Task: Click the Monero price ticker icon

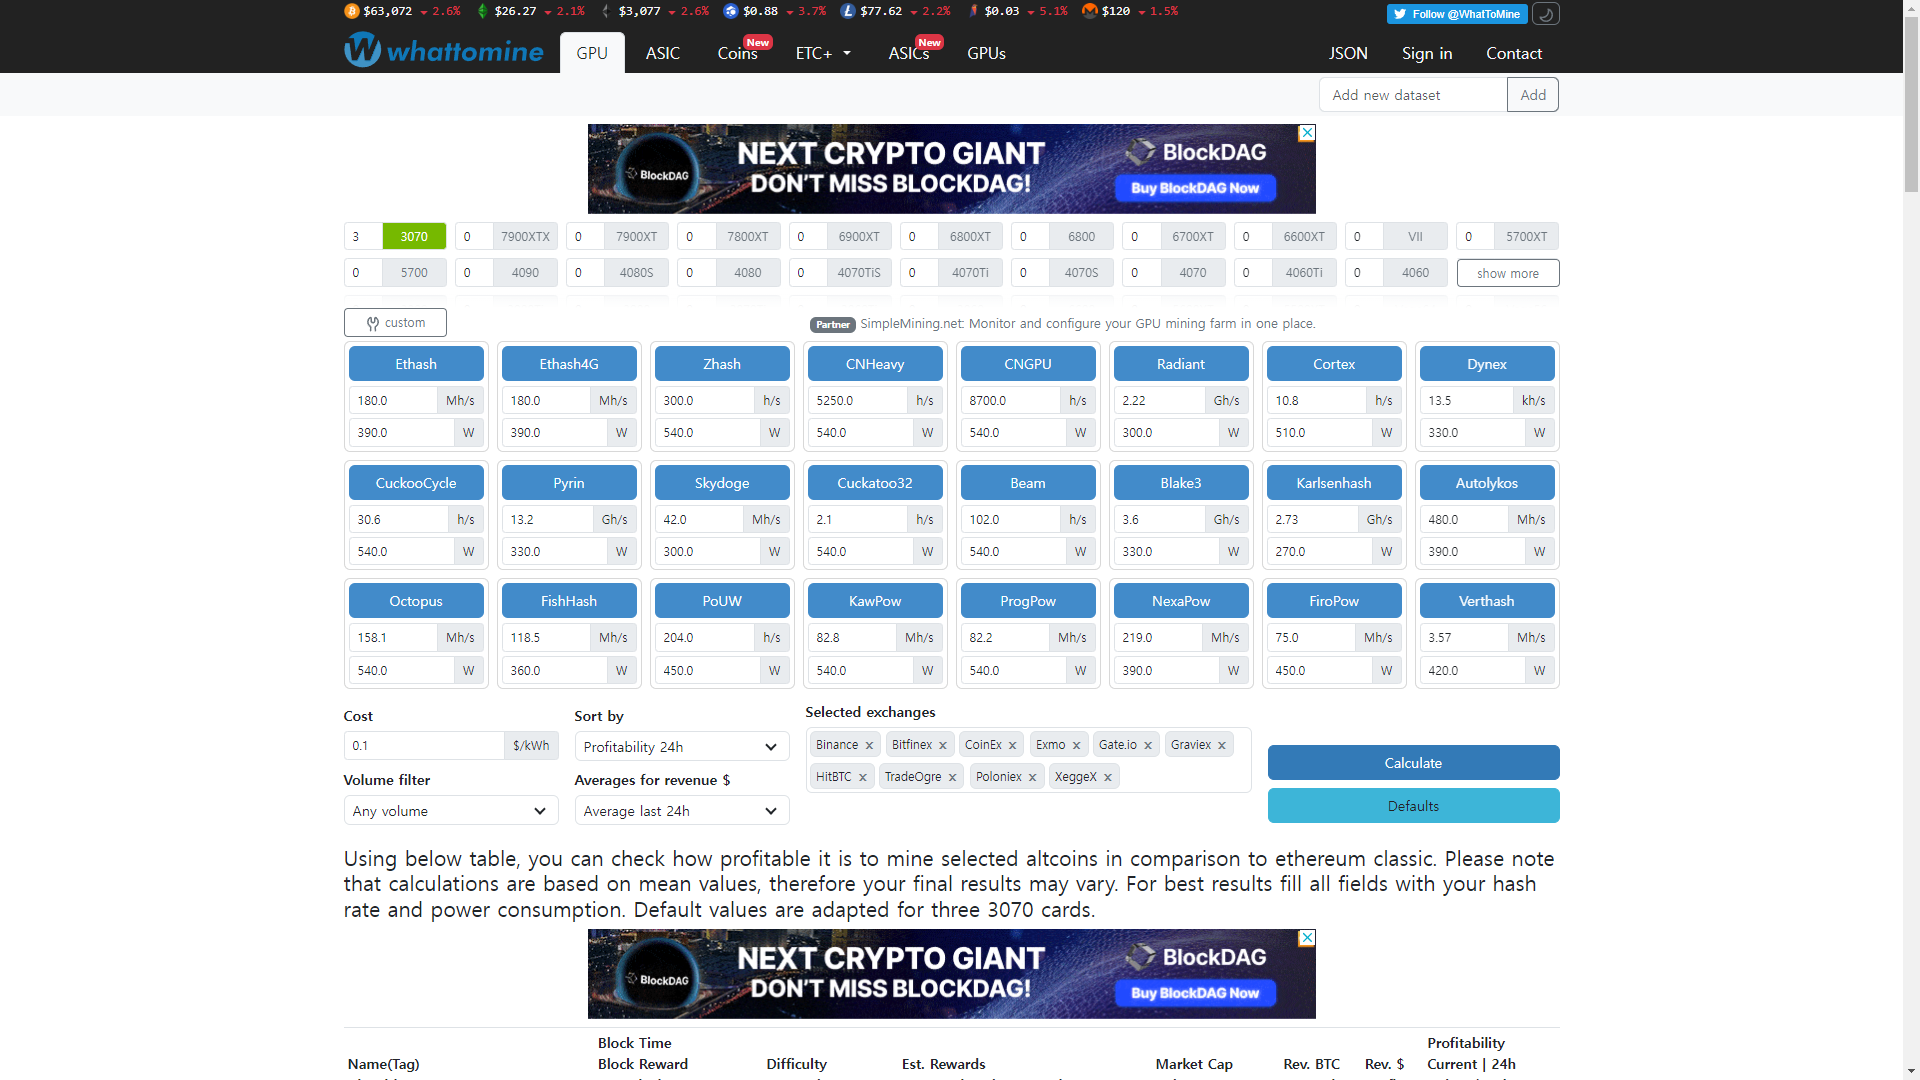Action: tap(1090, 11)
